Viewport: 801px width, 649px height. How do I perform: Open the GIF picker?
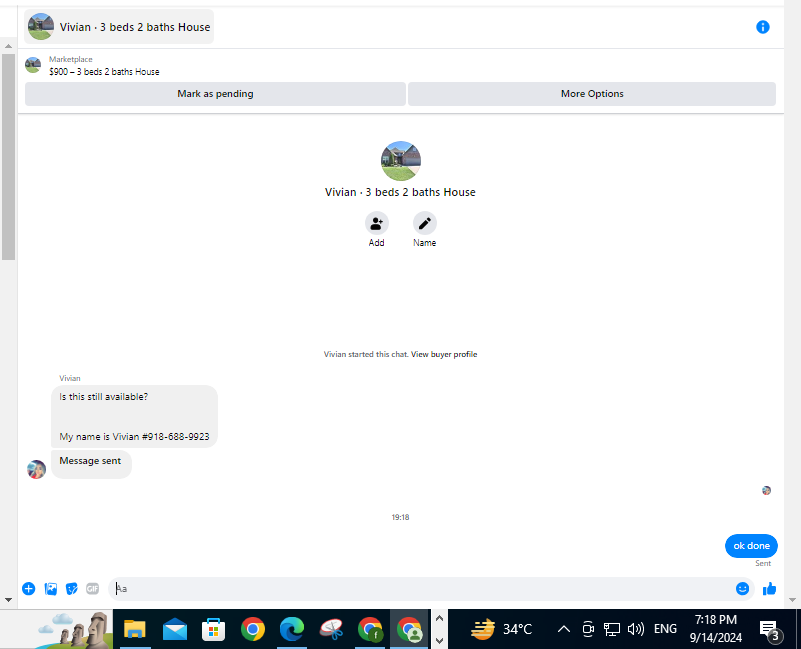pyautogui.click(x=92, y=589)
